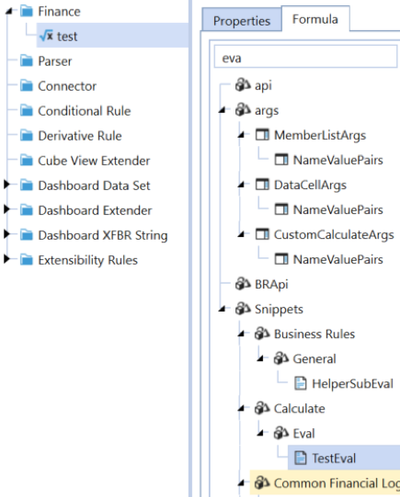This screenshot has width=400, height=497.
Task: Collapse the args node
Action: coord(223,110)
